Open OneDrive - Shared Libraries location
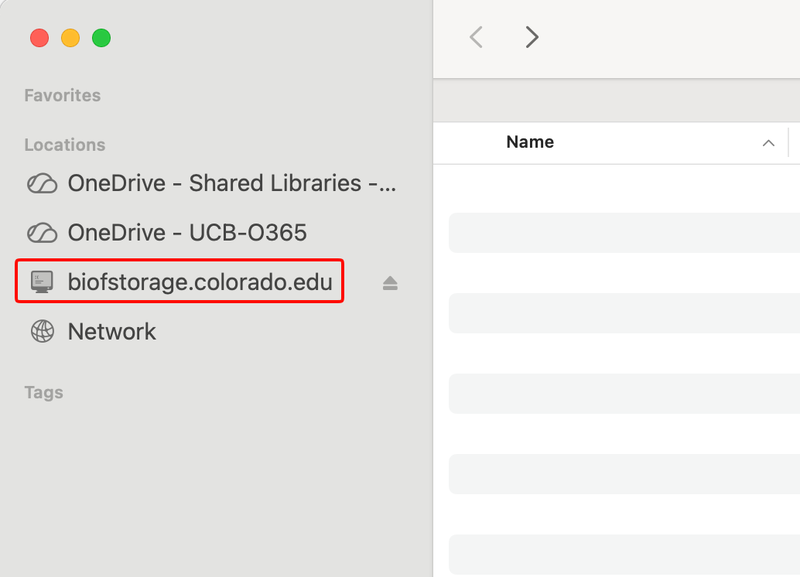The width and height of the screenshot is (800, 577). point(211,183)
